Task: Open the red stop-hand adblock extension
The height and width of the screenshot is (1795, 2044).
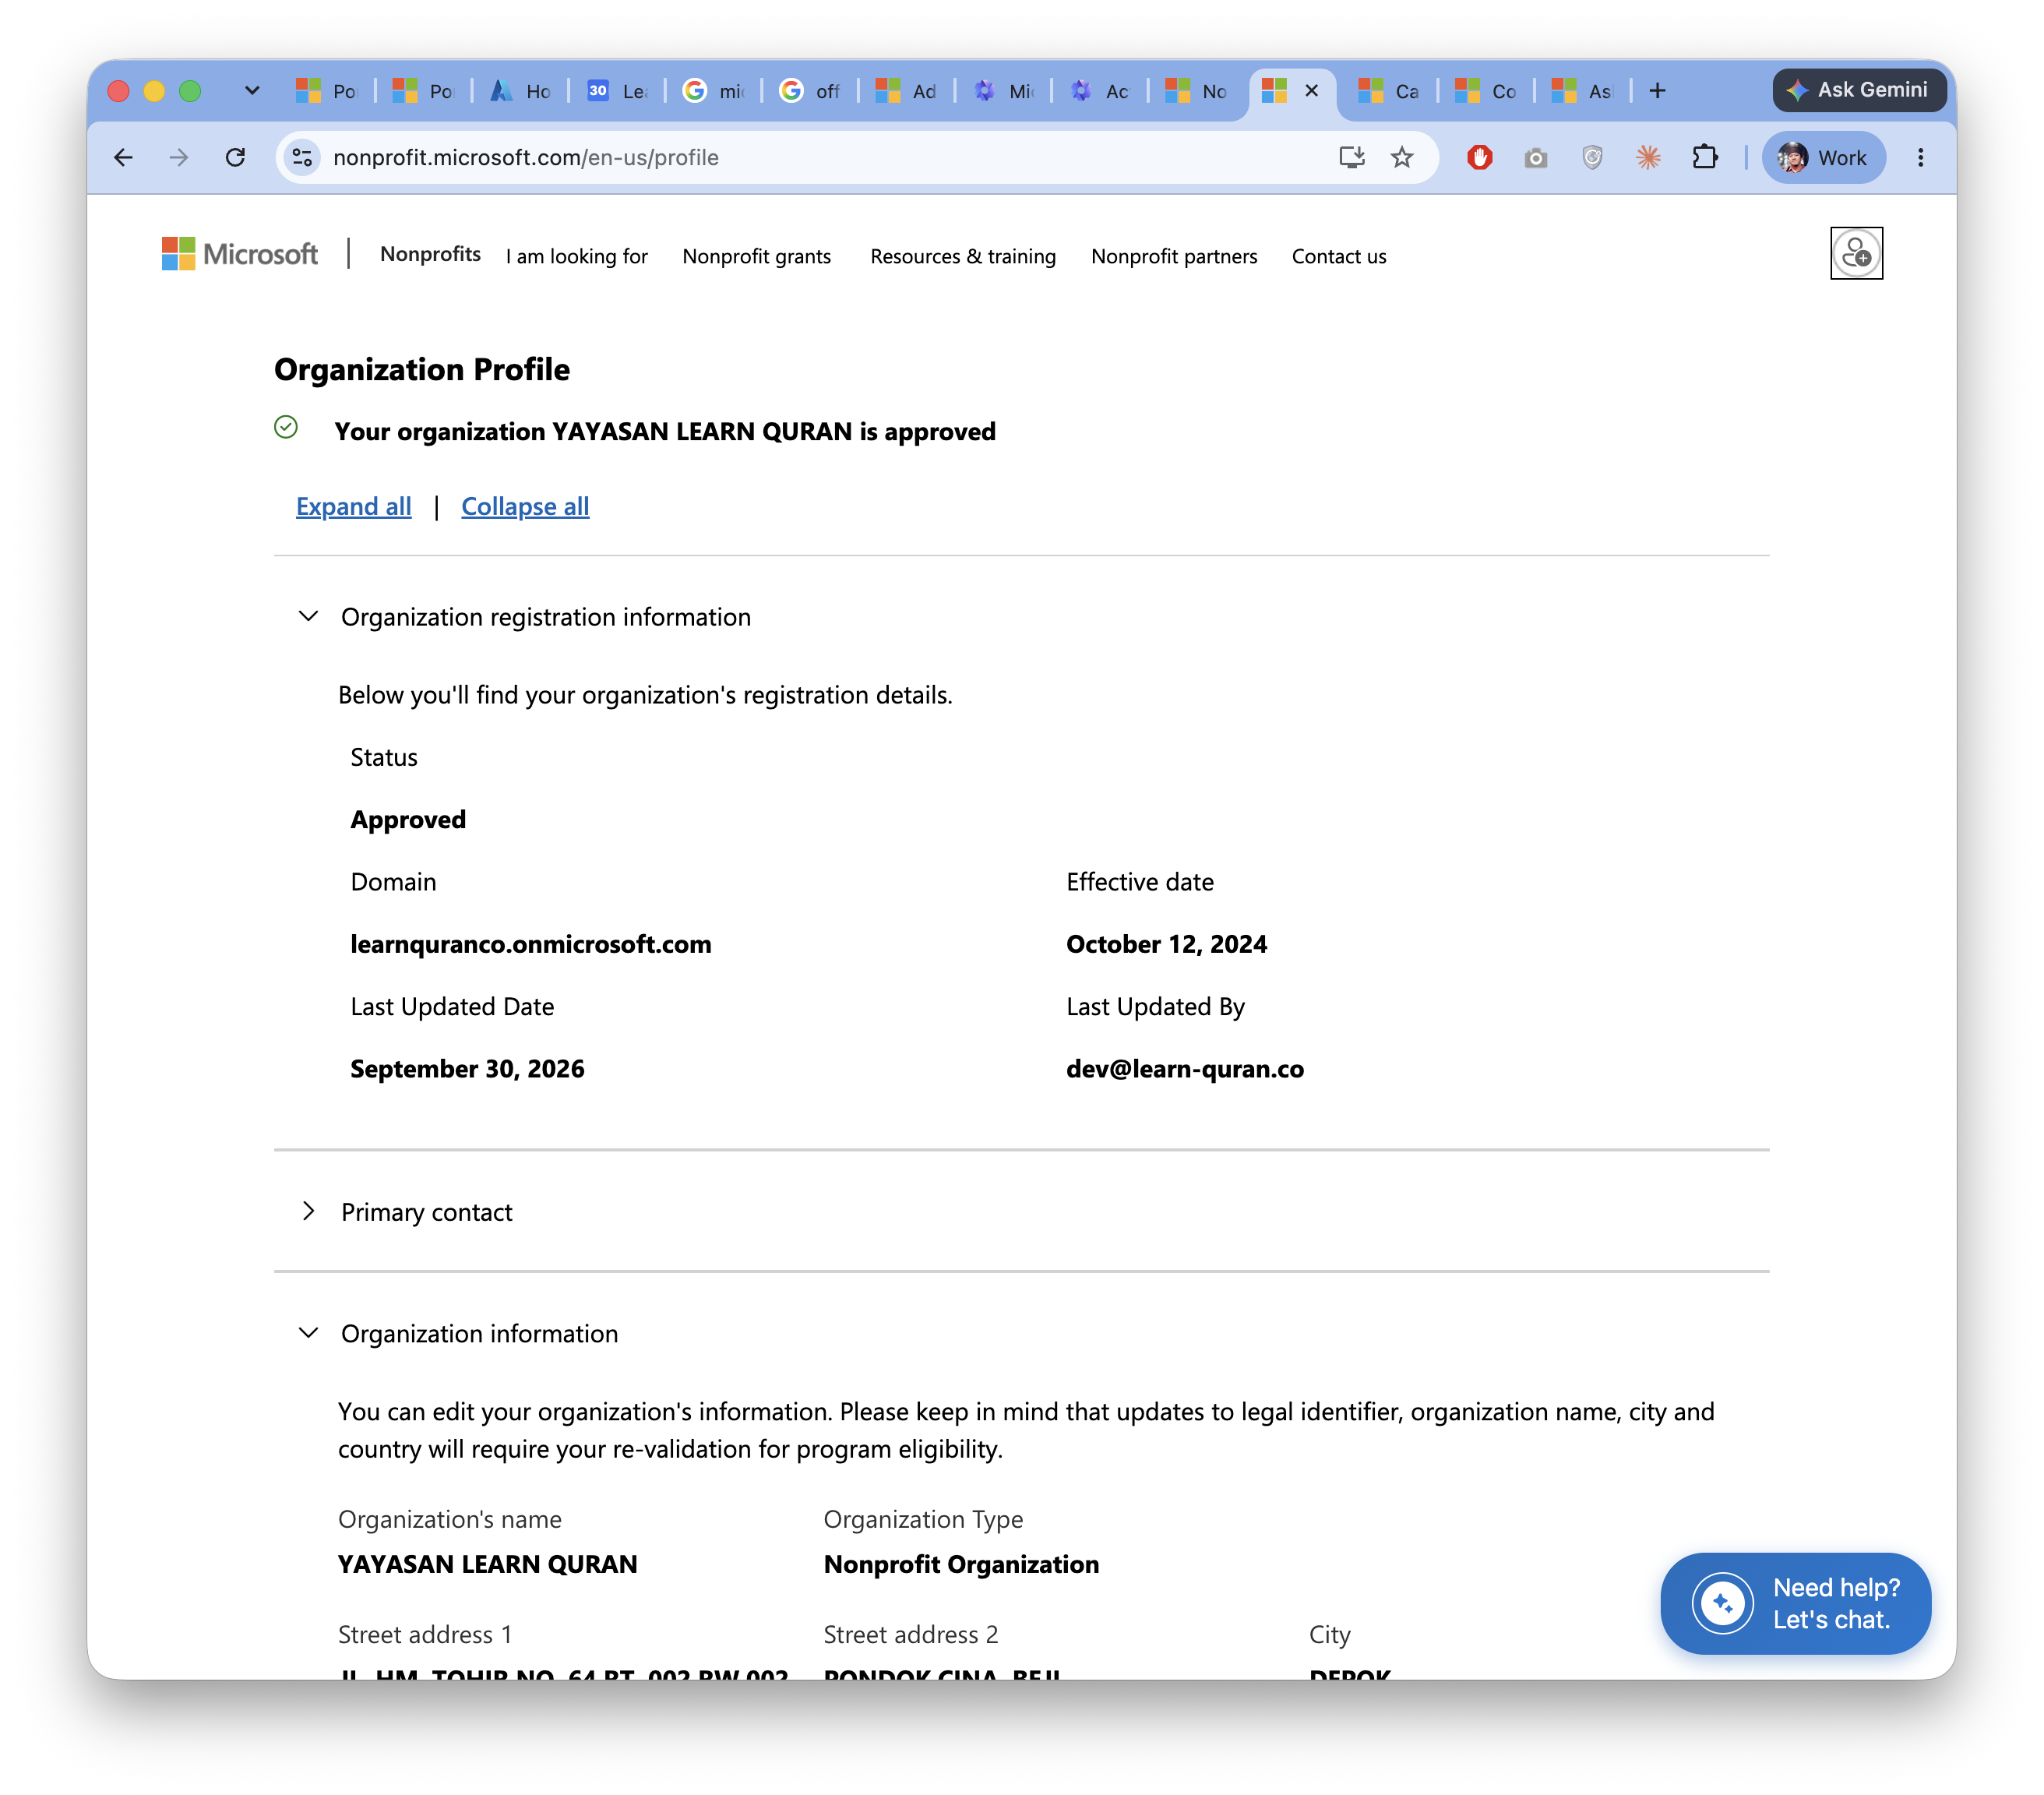Action: [x=1480, y=157]
